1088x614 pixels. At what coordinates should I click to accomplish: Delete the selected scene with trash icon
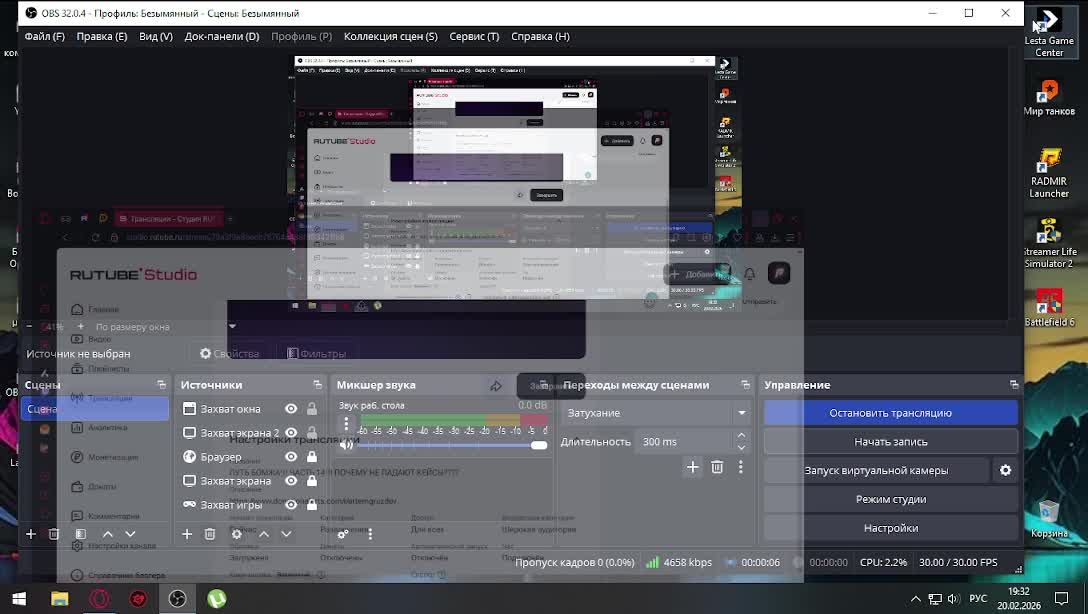coord(54,534)
